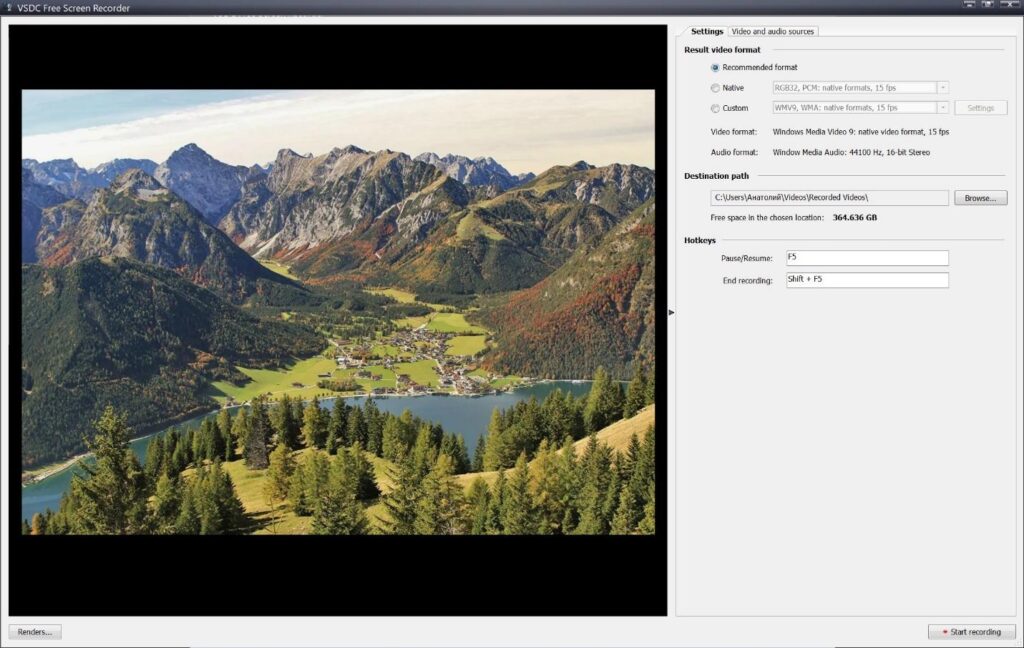Choose the Custom format radio button
Viewport: 1024px width, 648px height.
(x=715, y=108)
